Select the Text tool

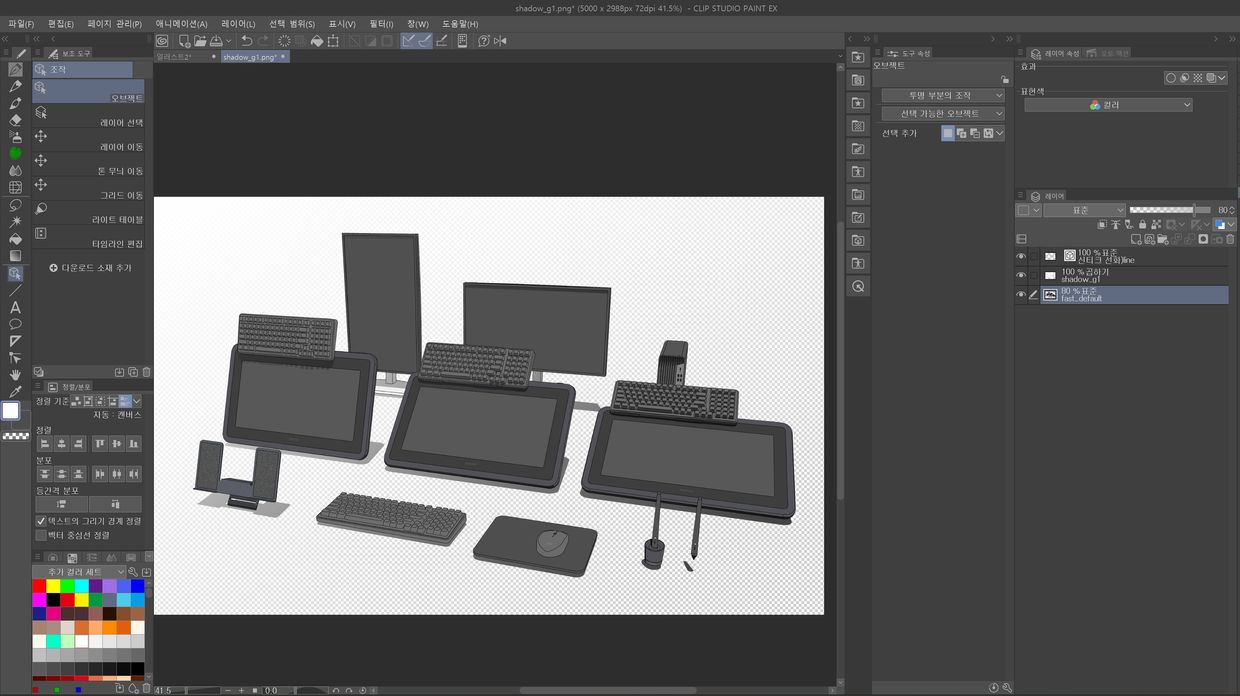point(15,307)
